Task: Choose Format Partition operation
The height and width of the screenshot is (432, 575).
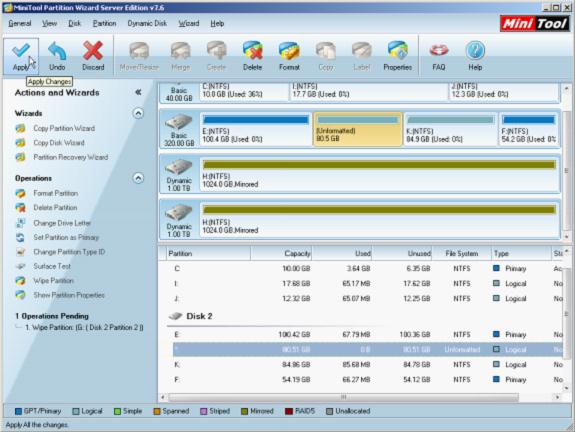Action: [x=56, y=193]
